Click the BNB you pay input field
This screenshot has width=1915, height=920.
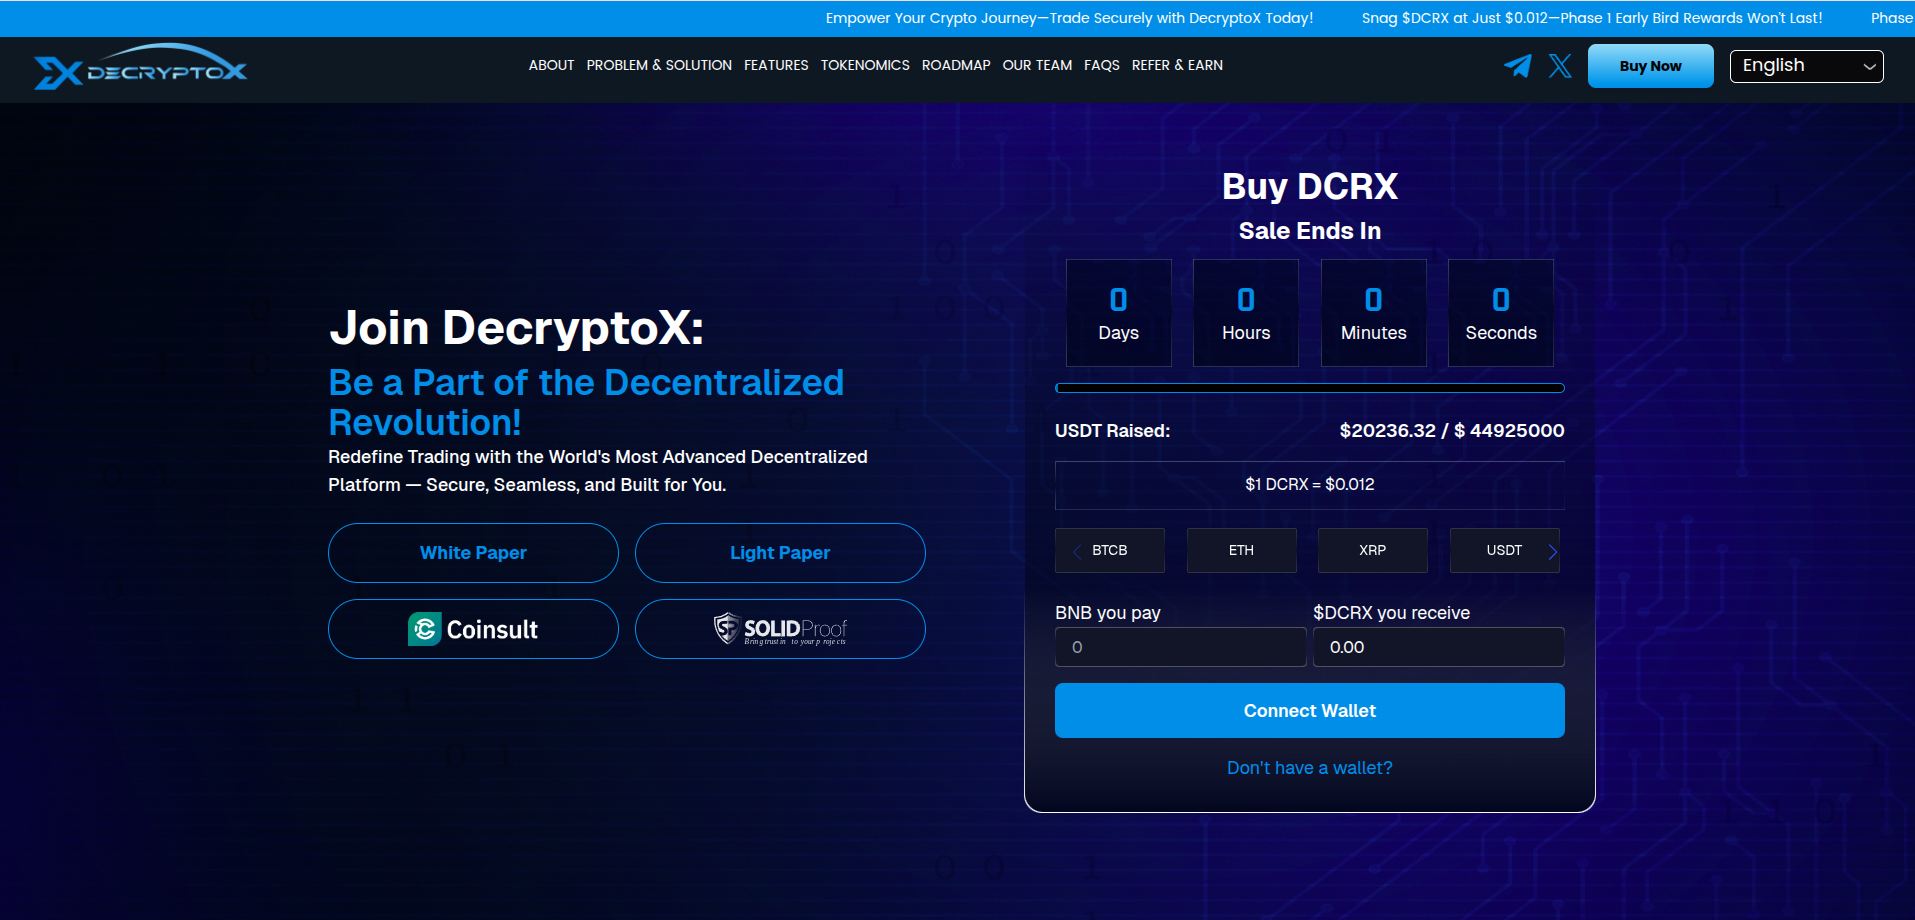[1181, 647]
